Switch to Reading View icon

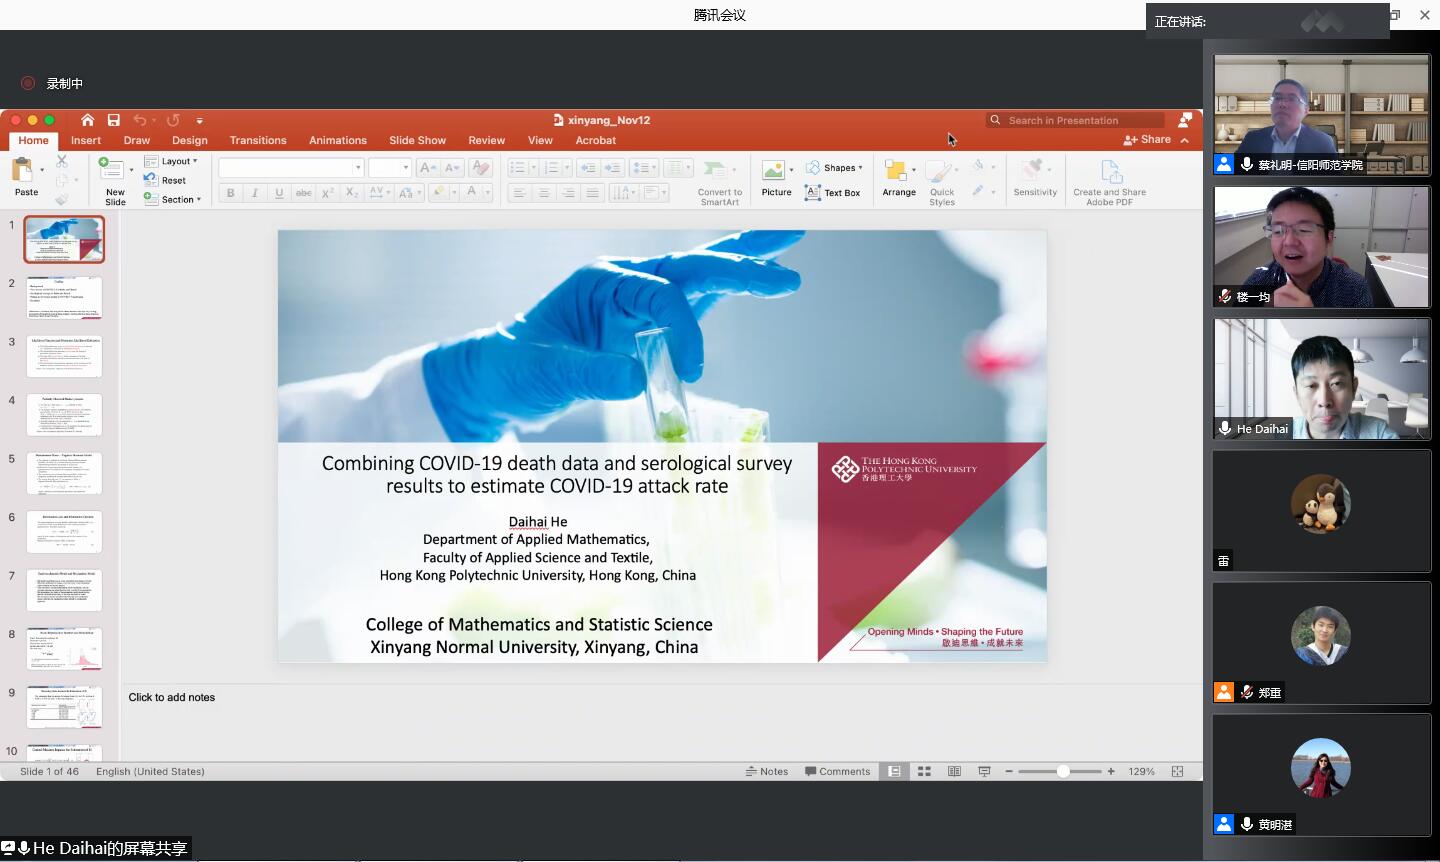tap(954, 771)
